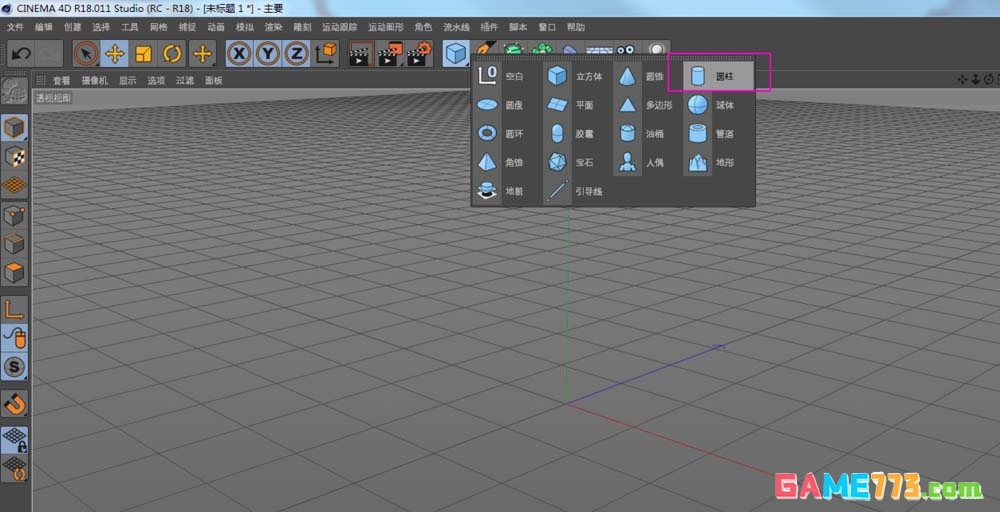This screenshot has height=512, width=1000.
Task: Open the 模拟 menu
Action: [x=245, y=27]
